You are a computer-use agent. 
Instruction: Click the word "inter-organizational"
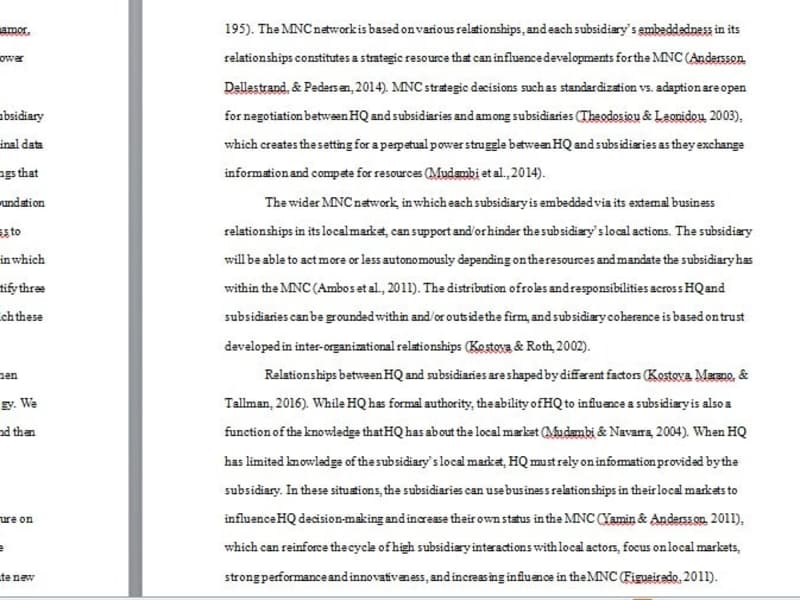click(344, 346)
